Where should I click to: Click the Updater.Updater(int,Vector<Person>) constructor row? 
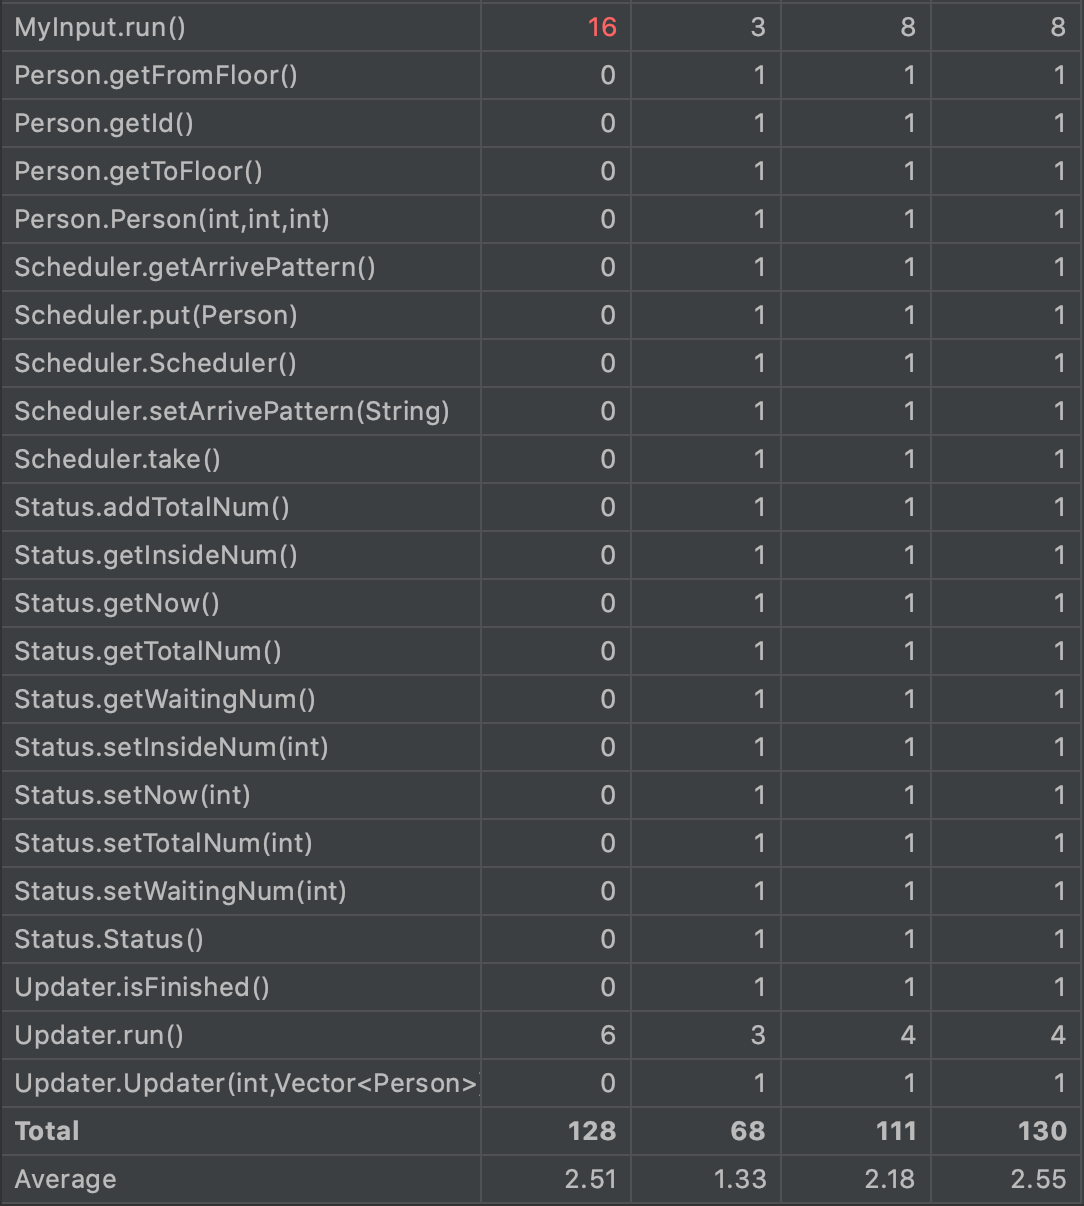(246, 1083)
